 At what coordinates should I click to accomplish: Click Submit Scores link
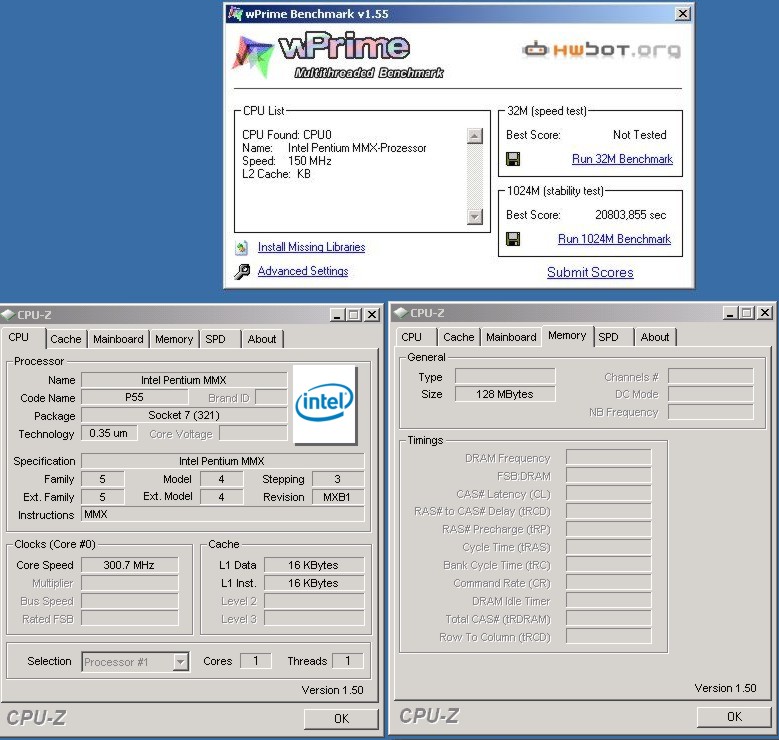(x=590, y=272)
